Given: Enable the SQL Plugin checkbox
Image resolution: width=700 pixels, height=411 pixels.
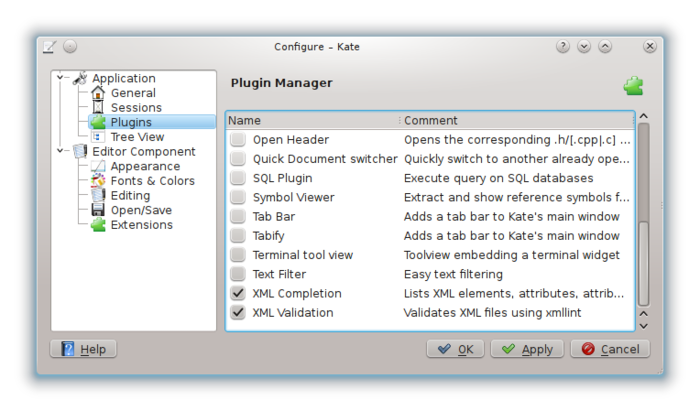Looking at the screenshot, I should point(238,178).
